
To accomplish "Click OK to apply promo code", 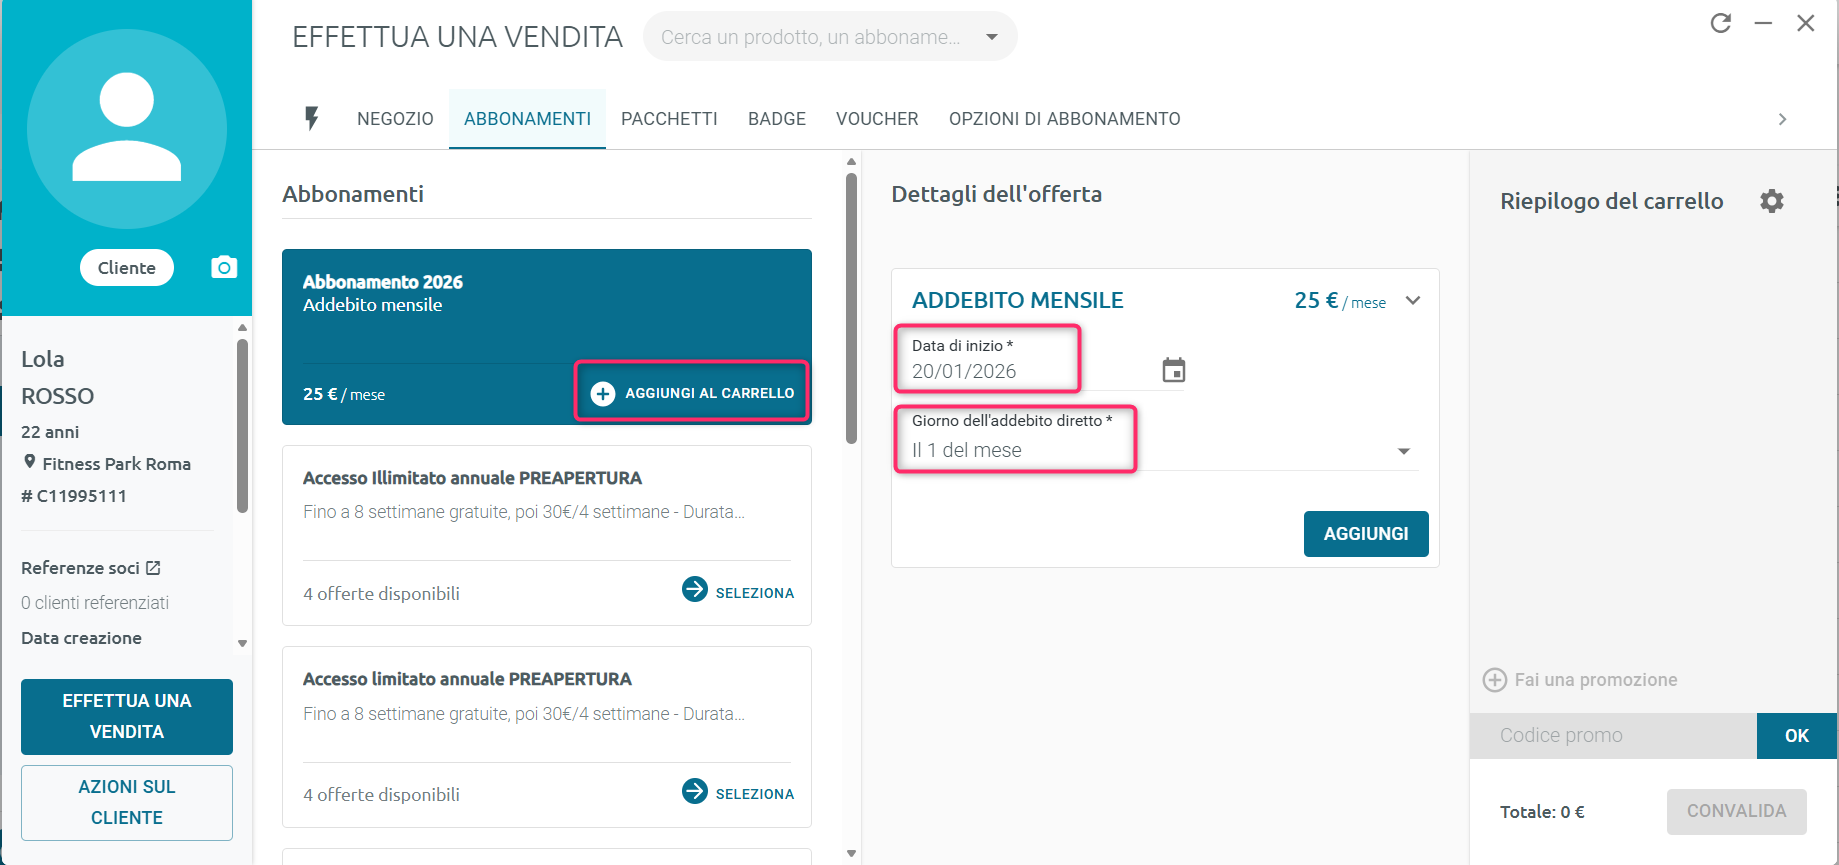I will pos(1797,736).
